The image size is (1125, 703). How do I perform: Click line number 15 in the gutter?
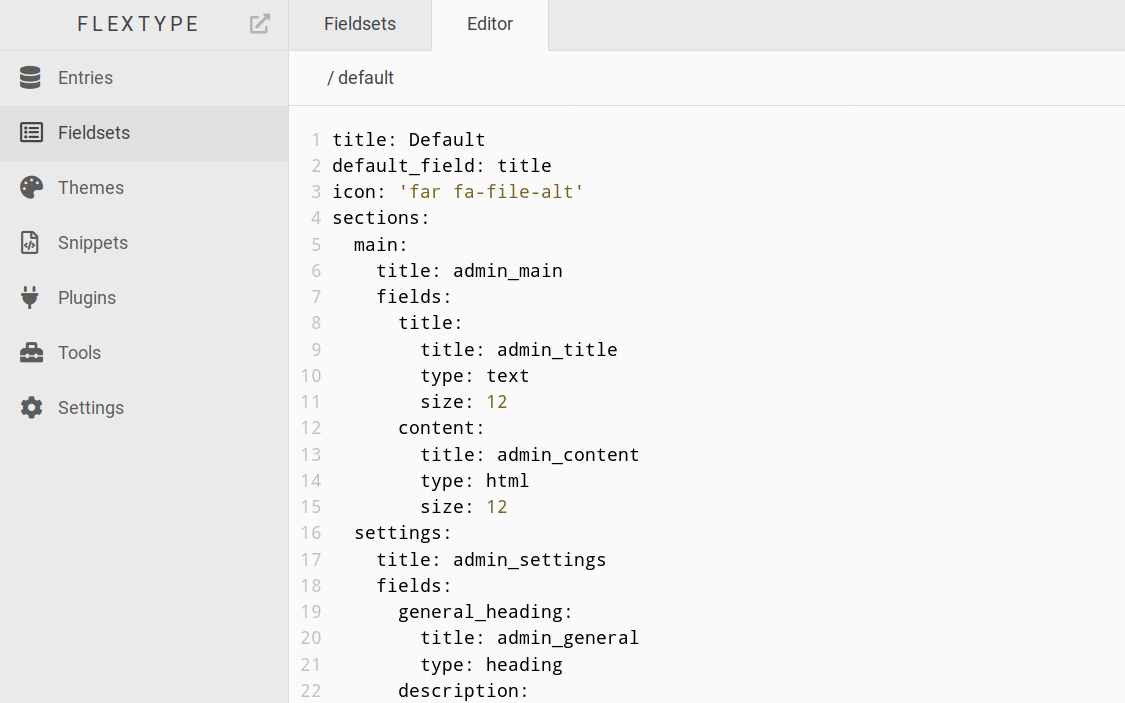(311, 507)
